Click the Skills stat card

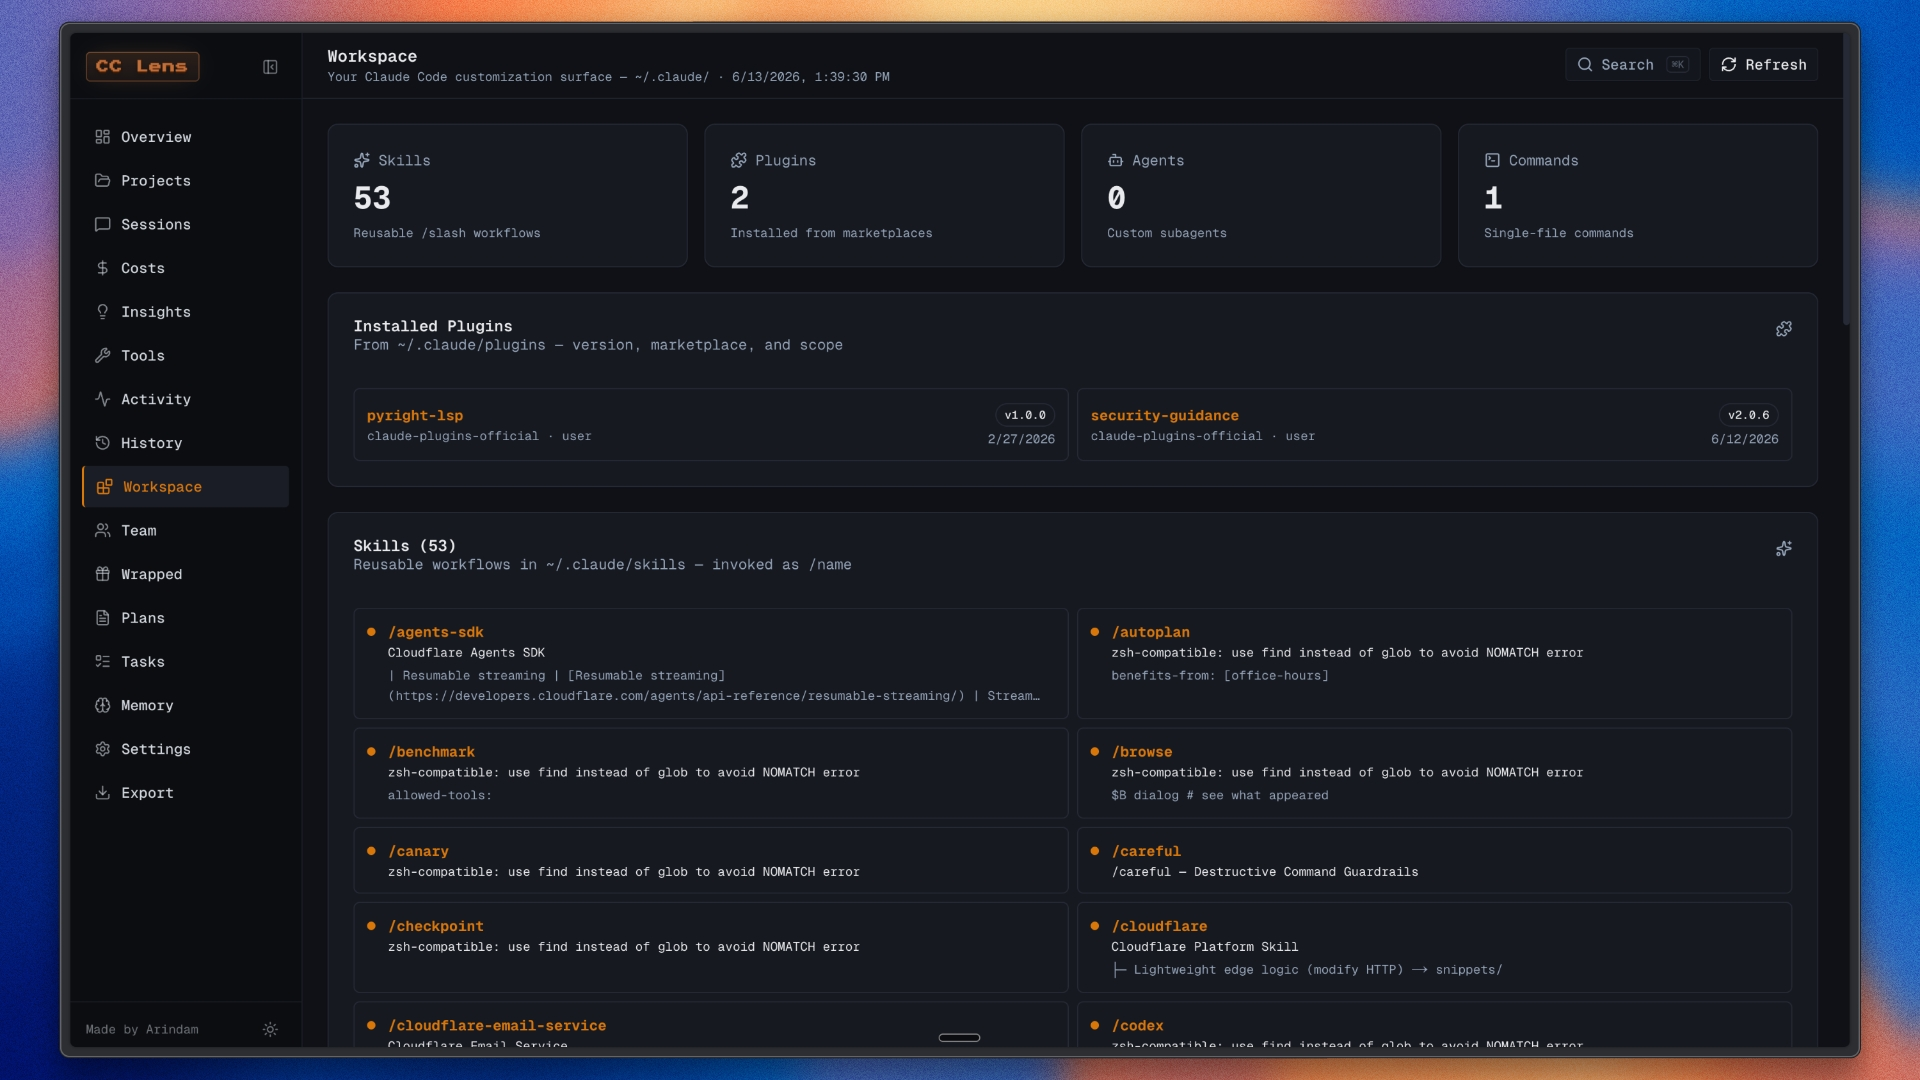coord(507,195)
